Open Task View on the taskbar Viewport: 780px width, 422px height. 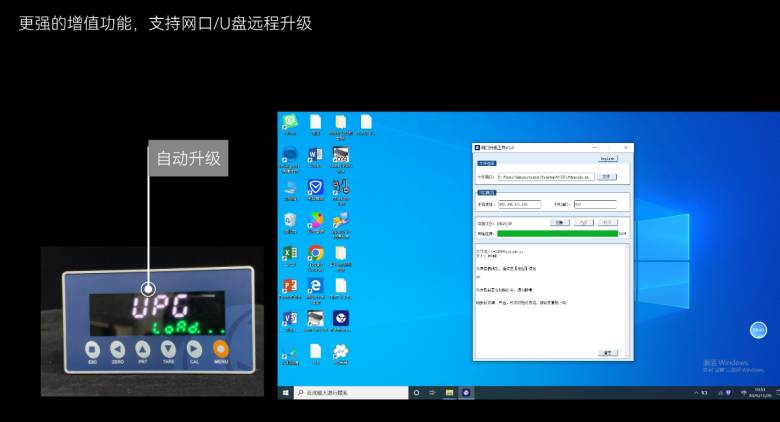coord(433,393)
